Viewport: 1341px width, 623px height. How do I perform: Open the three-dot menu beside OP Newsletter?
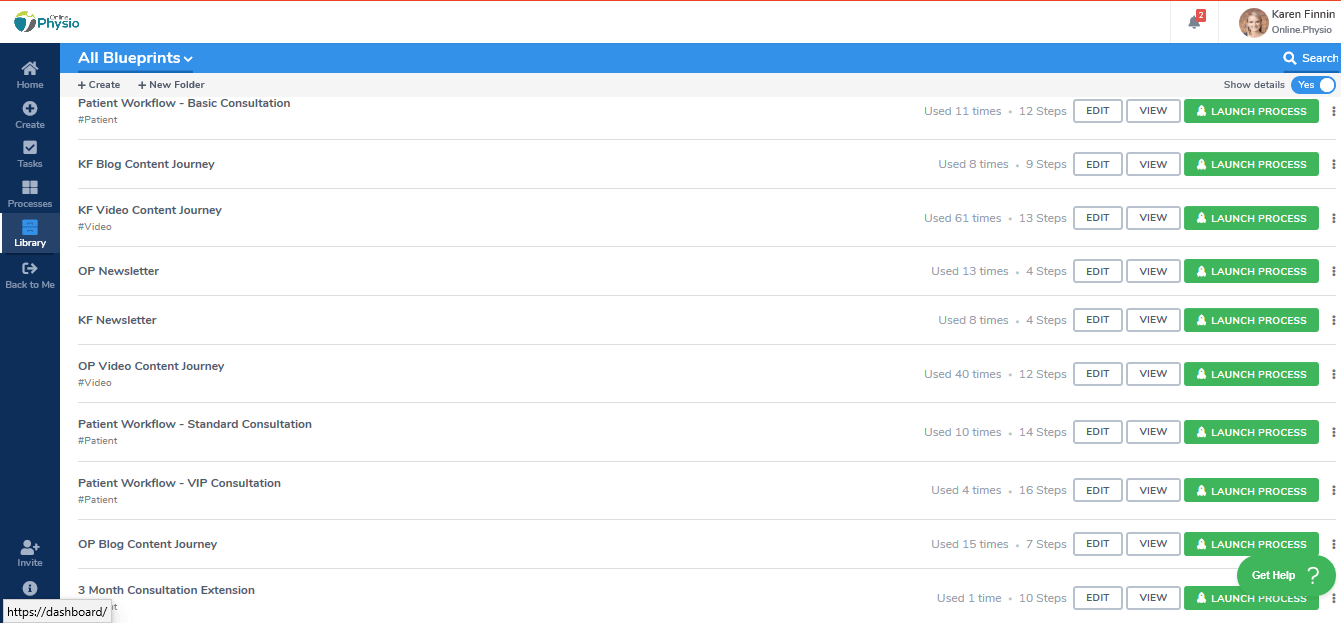pyautogui.click(x=1334, y=270)
